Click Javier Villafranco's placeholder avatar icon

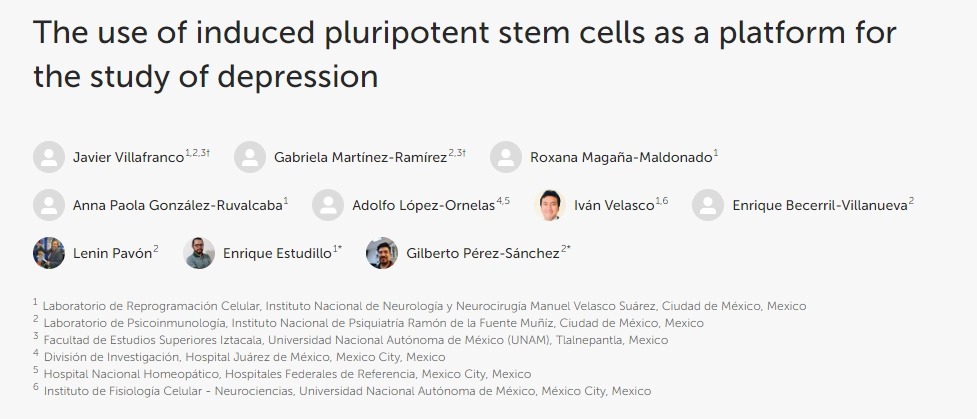pos(49,157)
